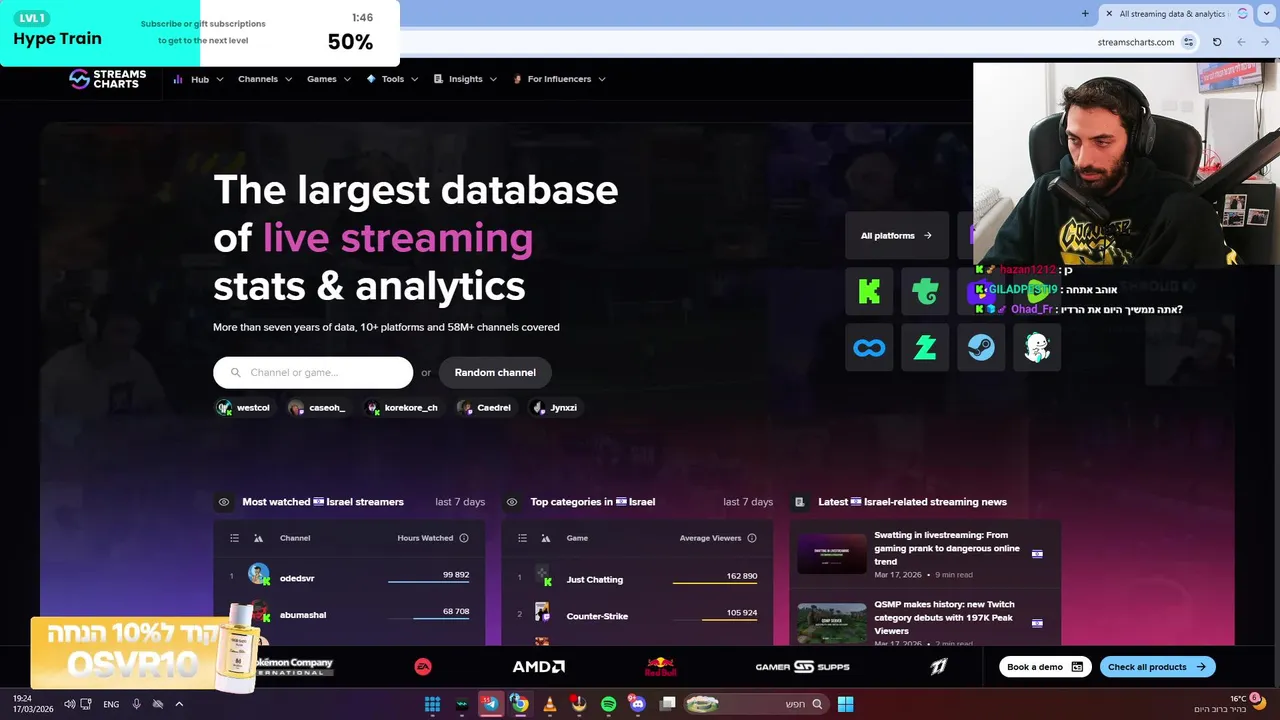The height and width of the screenshot is (720, 1280).
Task: Open a new browser tab with plus
Action: 1085,14
